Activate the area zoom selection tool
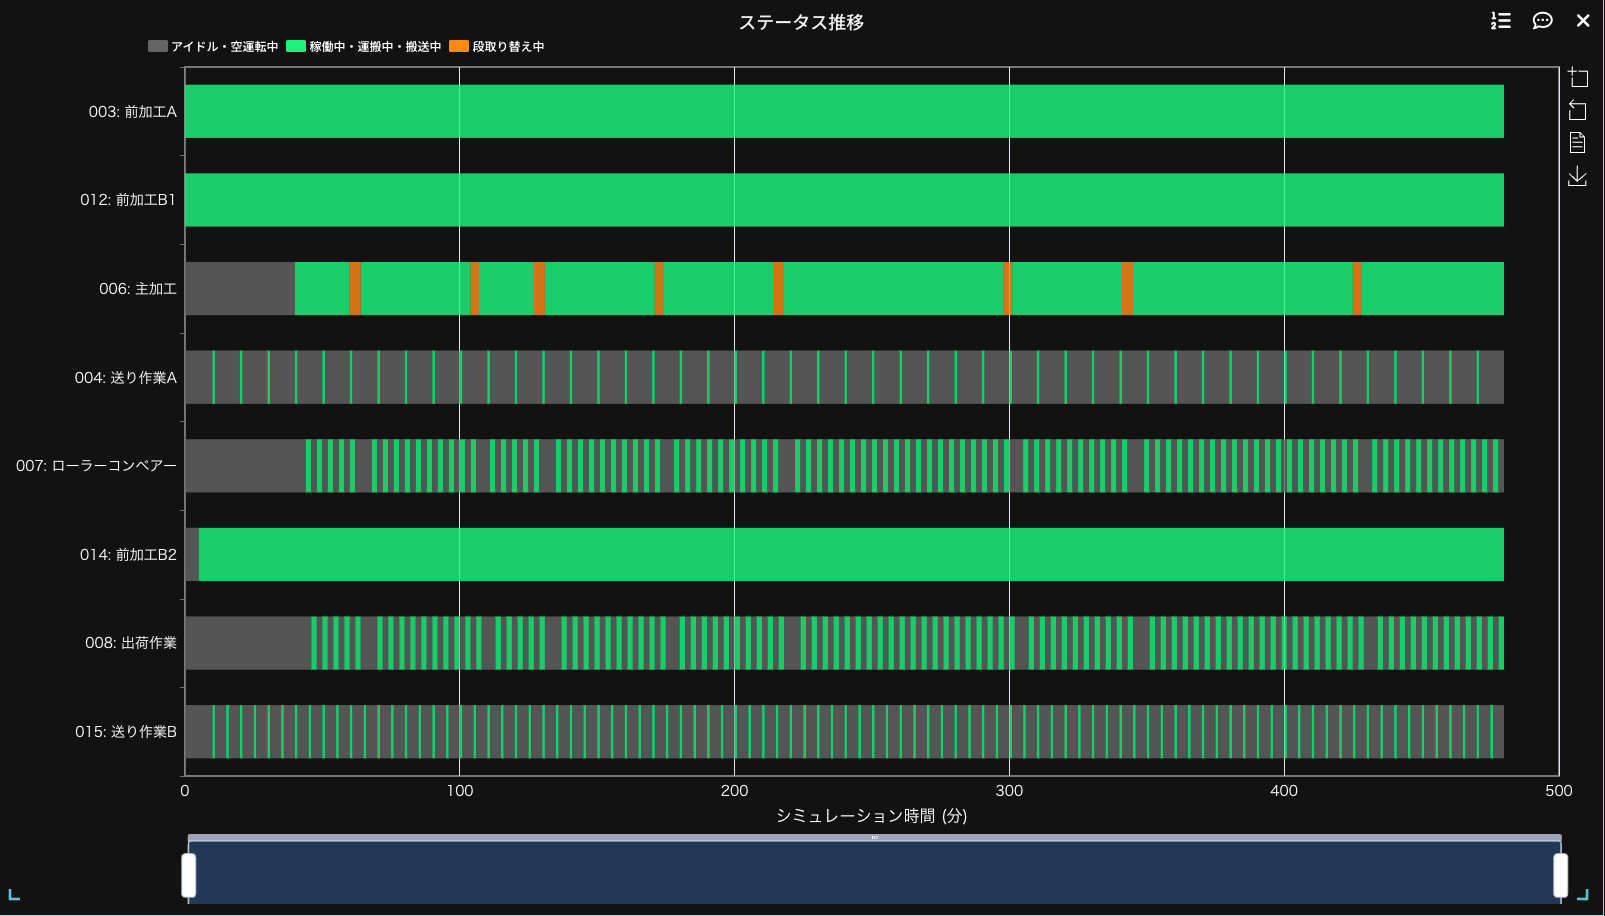This screenshot has width=1605, height=916. (1578, 77)
